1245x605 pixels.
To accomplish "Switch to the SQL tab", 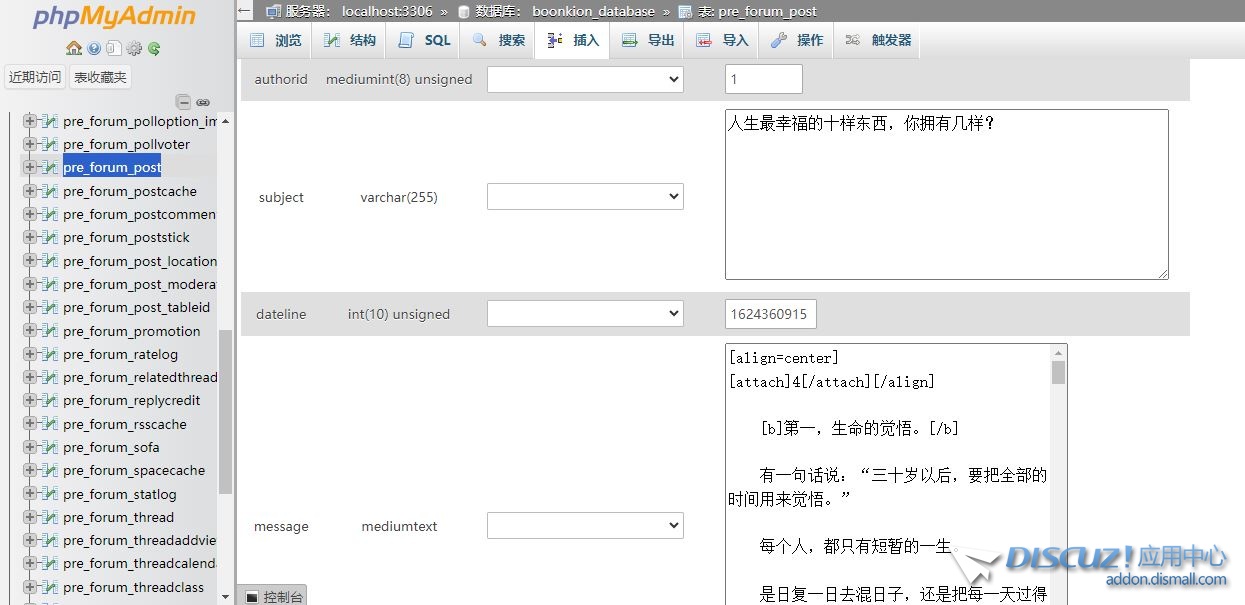I will (425, 40).
